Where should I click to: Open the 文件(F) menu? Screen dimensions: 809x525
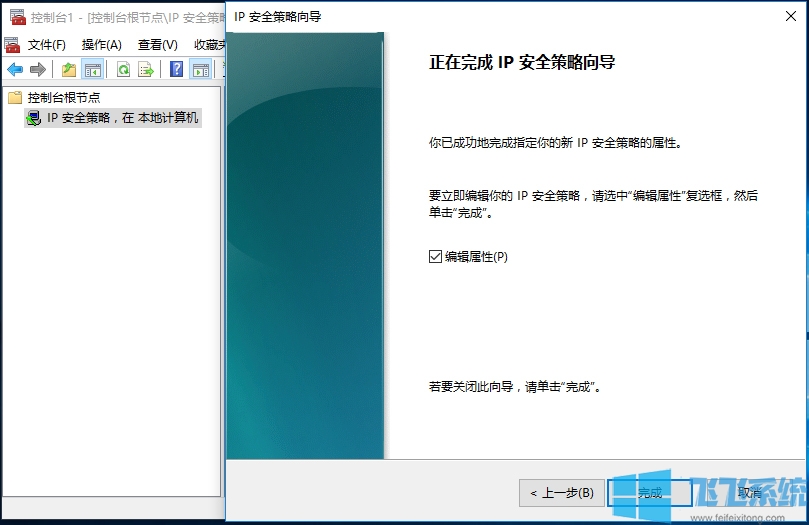coord(46,45)
